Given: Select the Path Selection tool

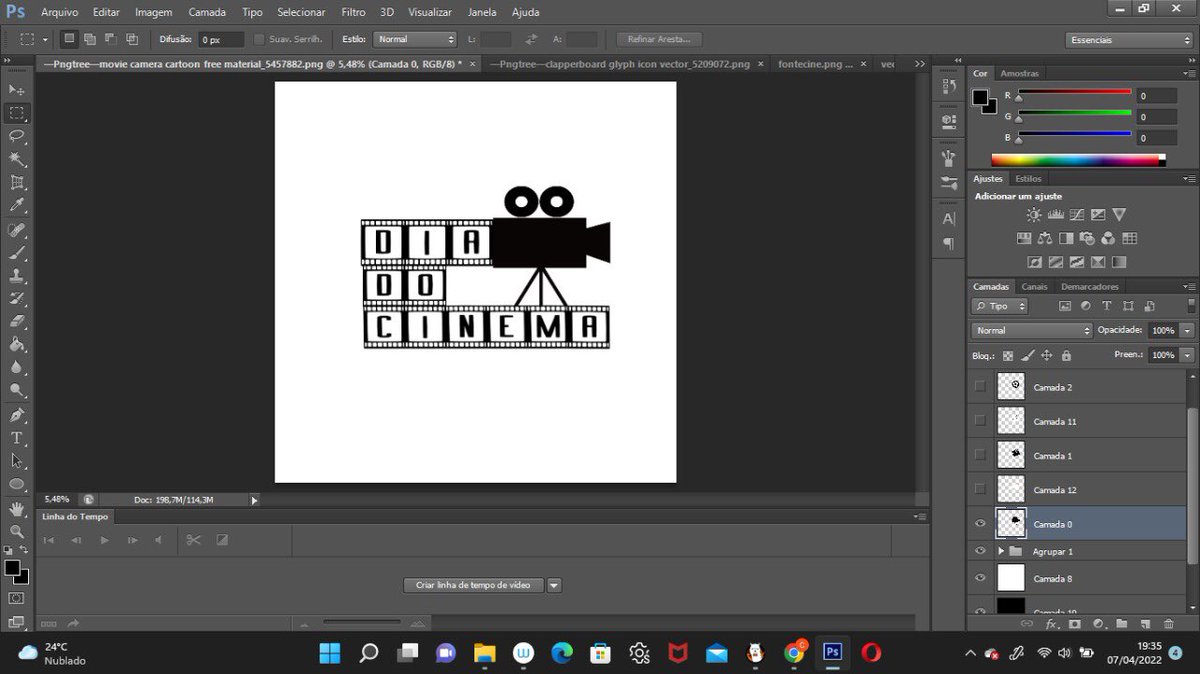Looking at the screenshot, I should tap(17, 461).
